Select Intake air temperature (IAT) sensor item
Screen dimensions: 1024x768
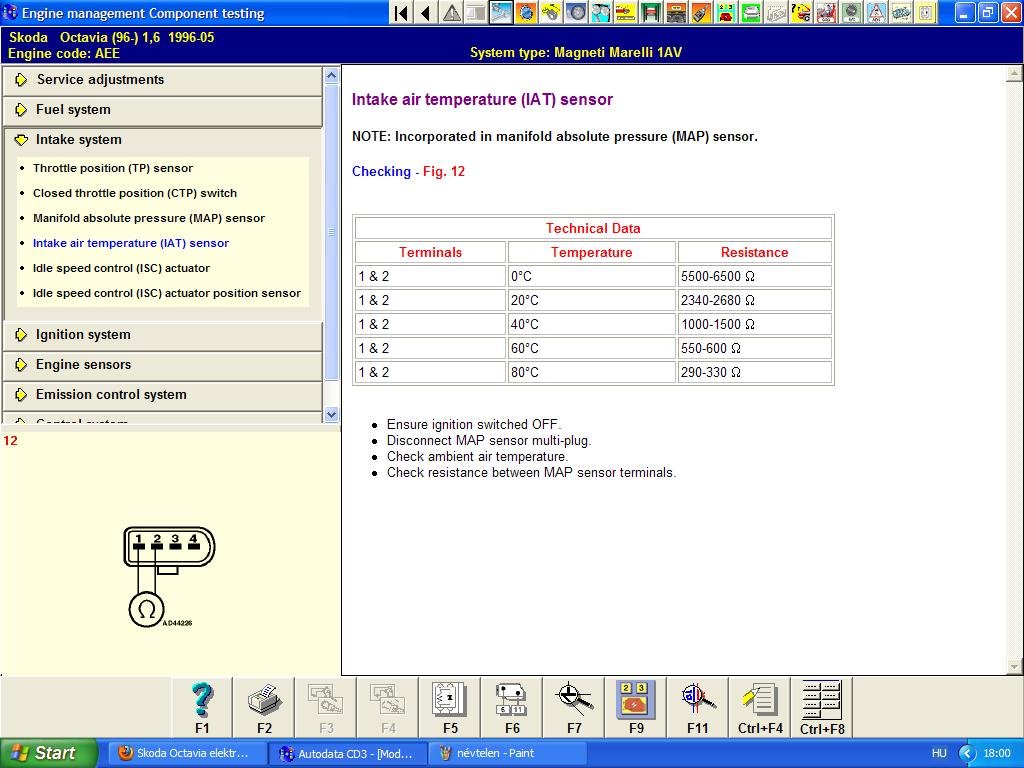[131, 243]
